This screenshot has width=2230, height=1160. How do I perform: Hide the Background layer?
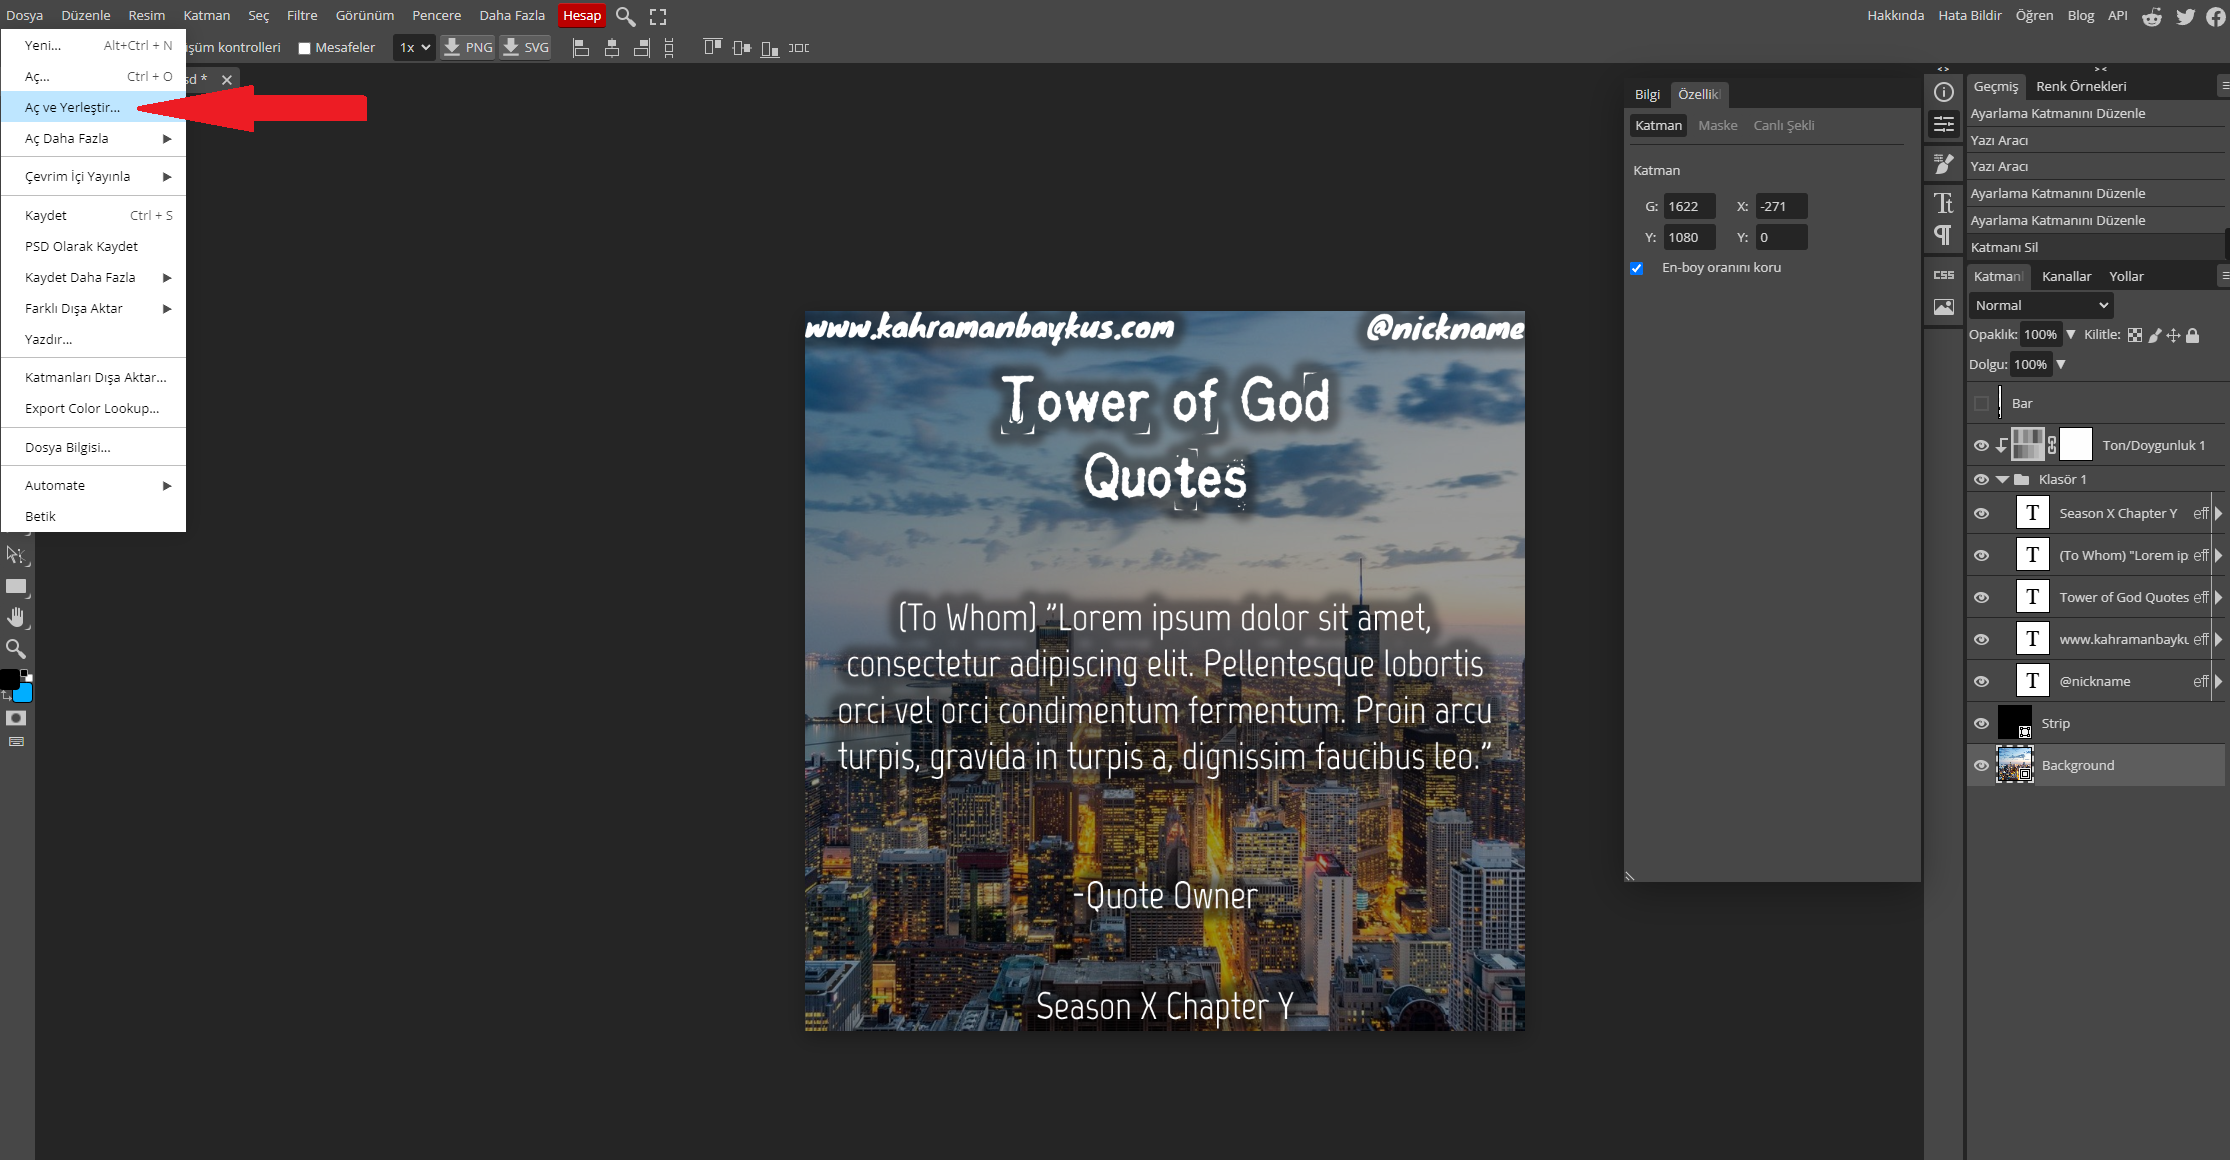pyautogui.click(x=1981, y=765)
